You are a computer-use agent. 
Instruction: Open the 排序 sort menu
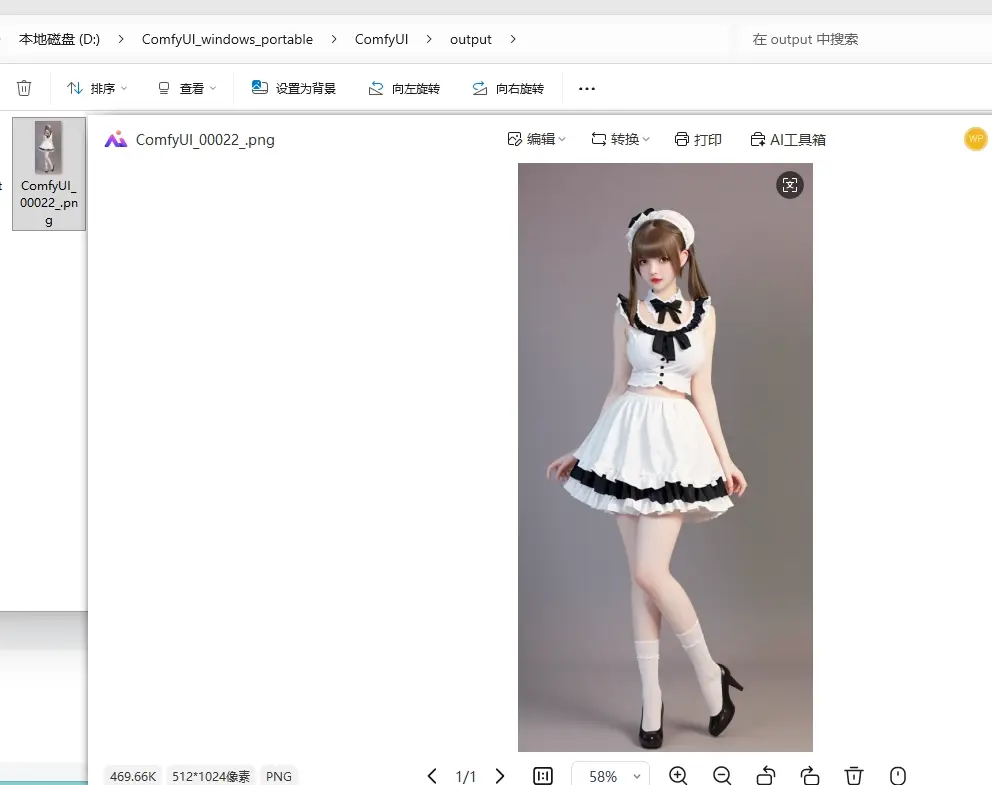tap(95, 88)
